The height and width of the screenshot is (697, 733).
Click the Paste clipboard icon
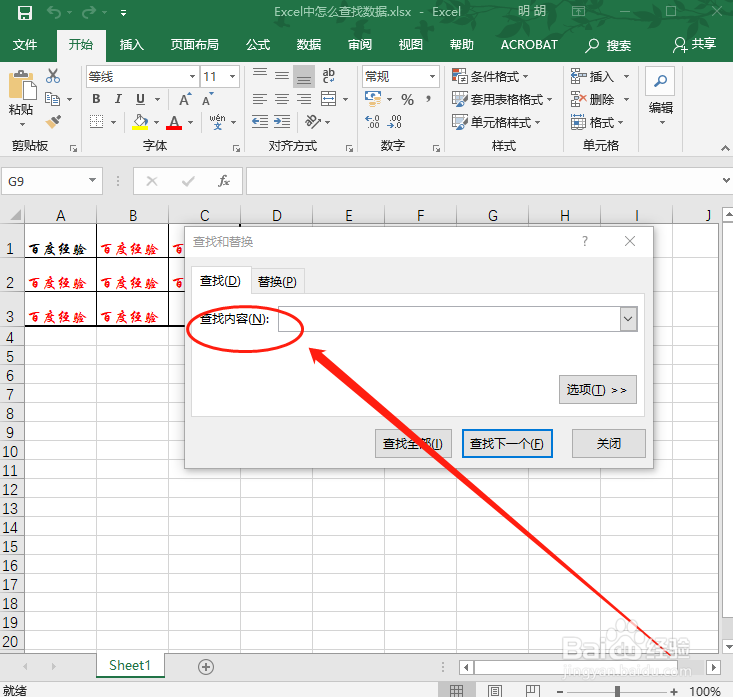coord(21,85)
